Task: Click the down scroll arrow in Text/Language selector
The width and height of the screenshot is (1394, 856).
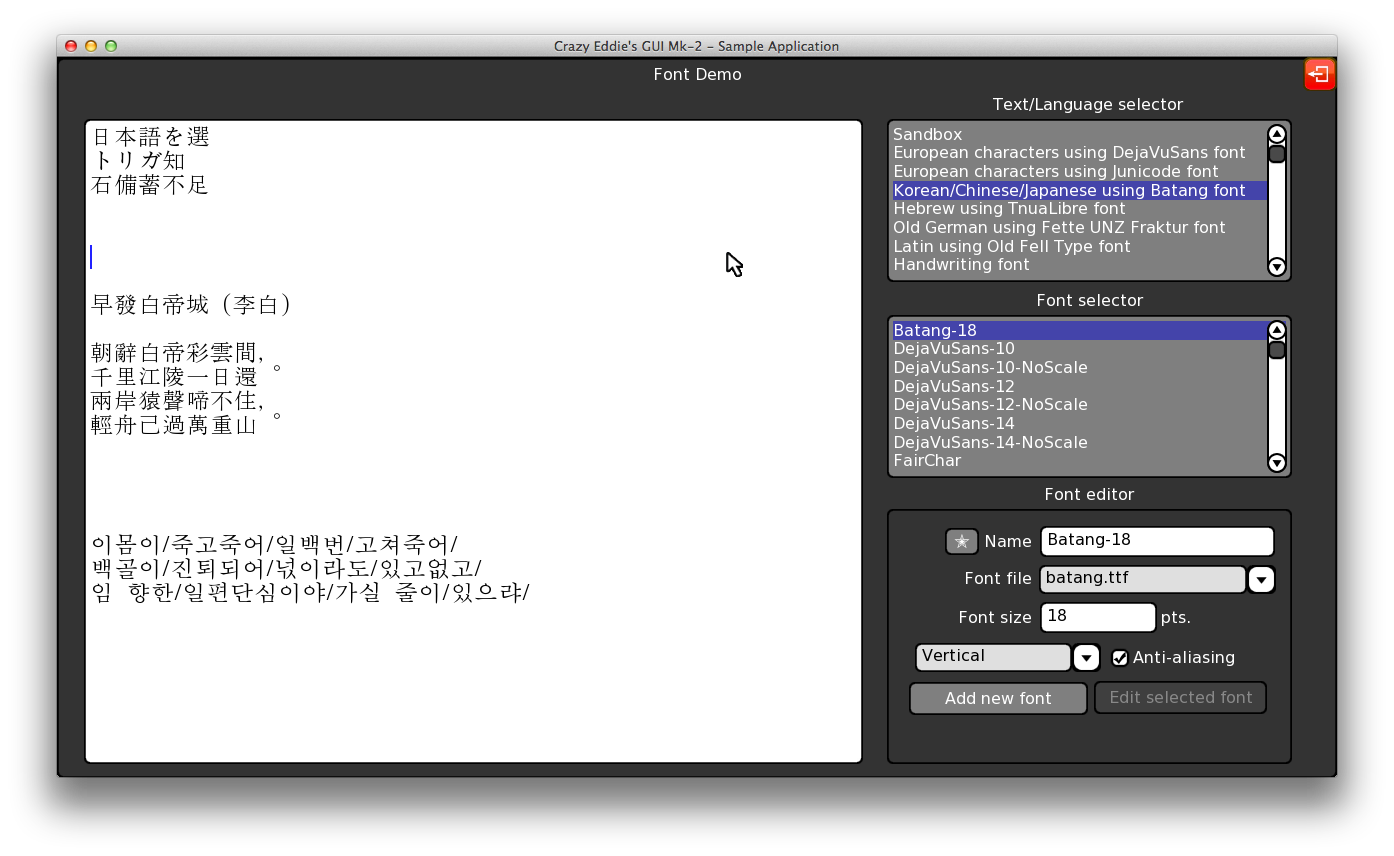Action: [x=1276, y=267]
